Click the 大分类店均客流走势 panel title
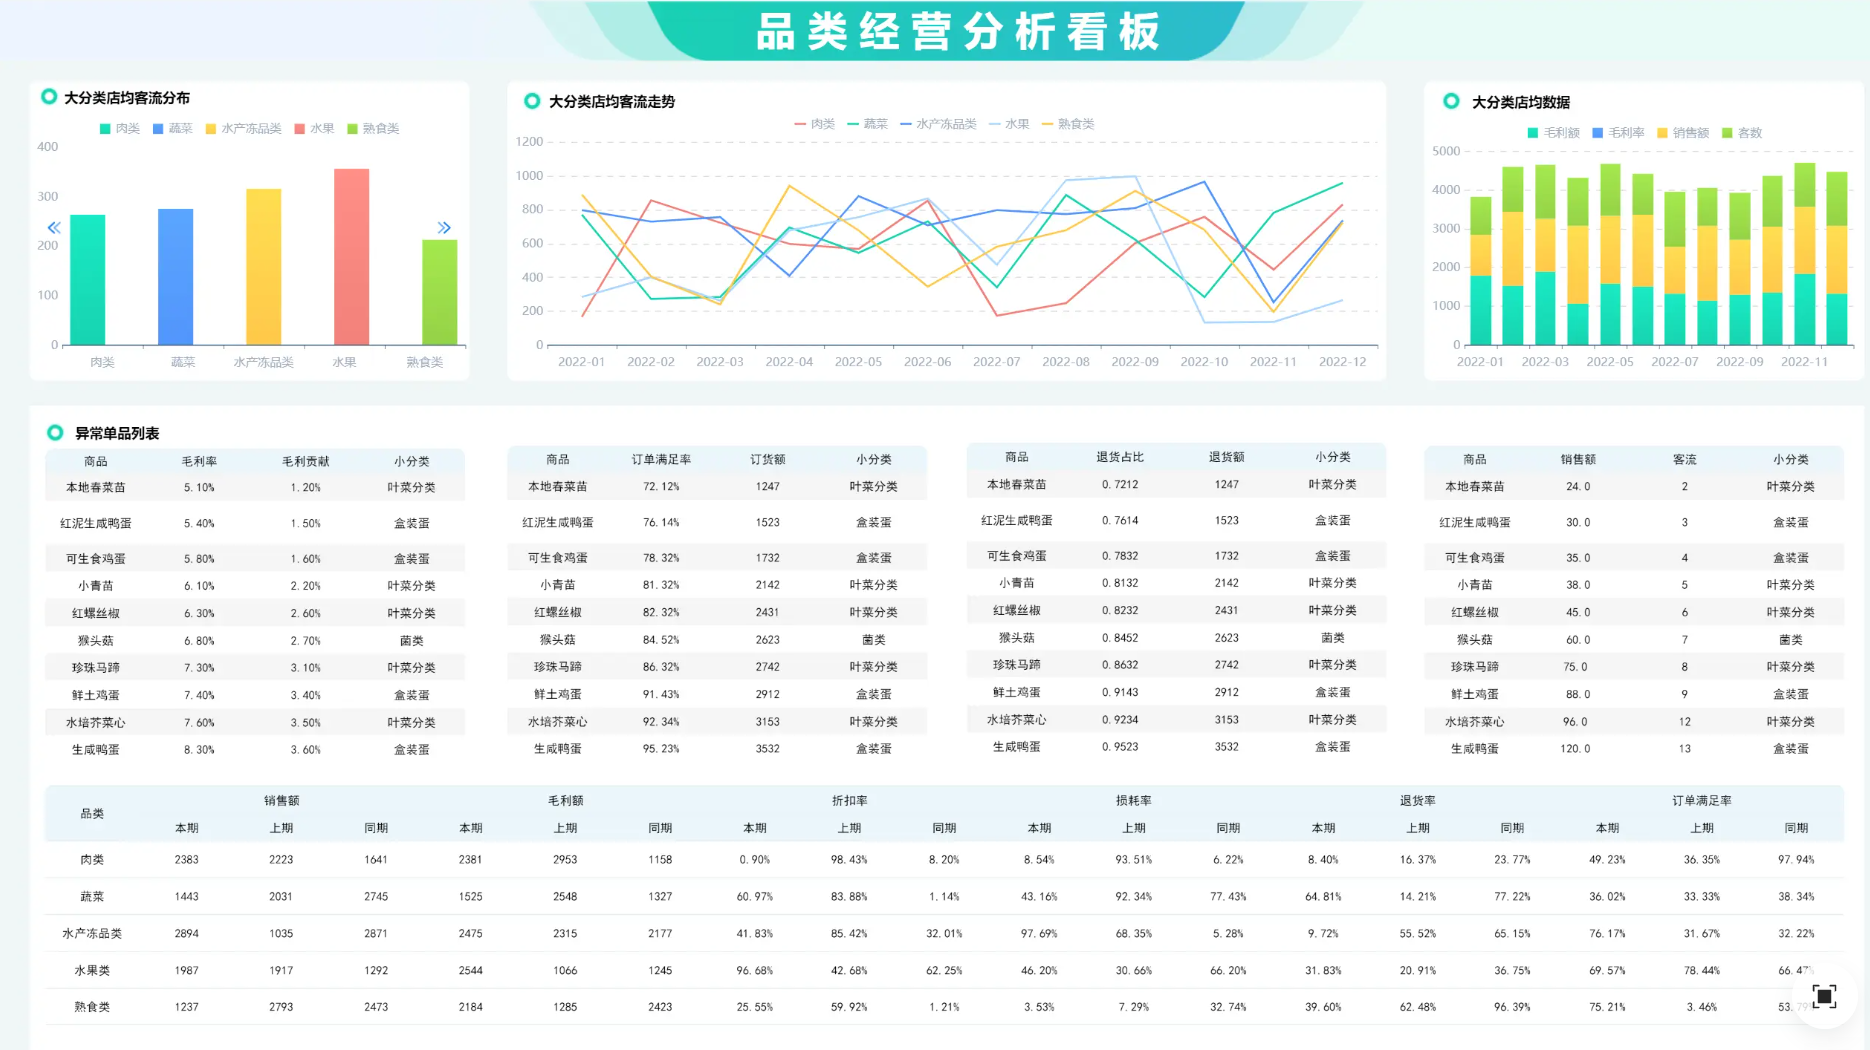 612,102
